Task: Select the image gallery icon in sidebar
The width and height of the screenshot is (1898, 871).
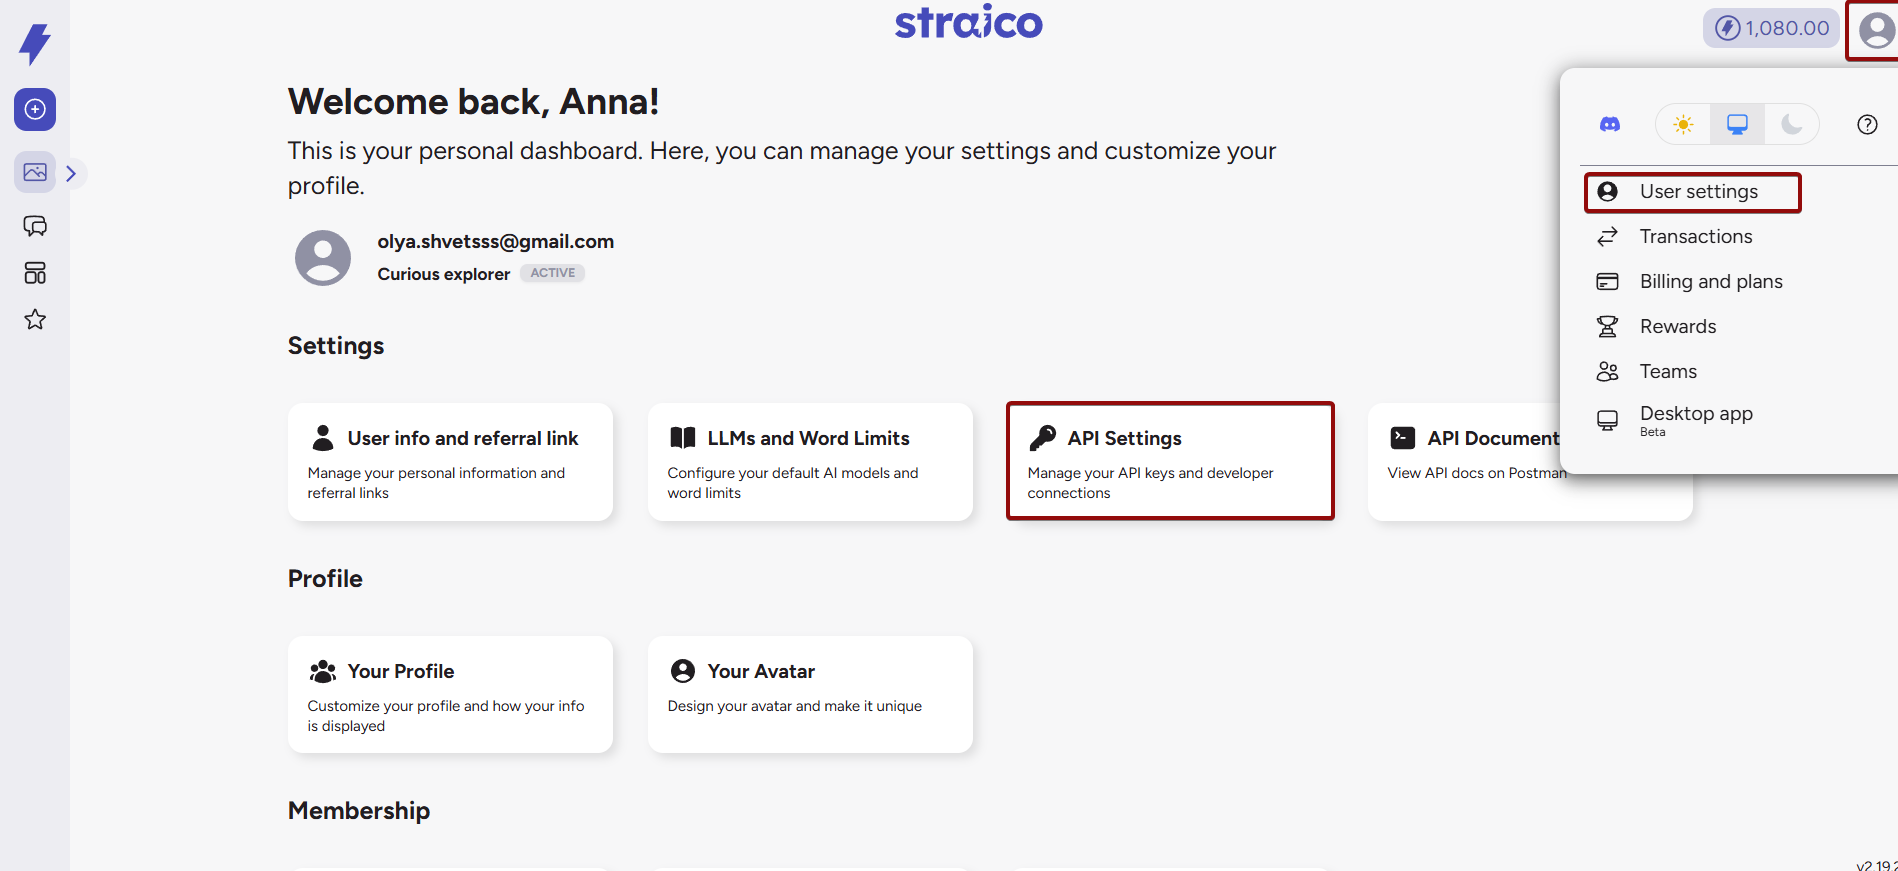Action: click(35, 172)
